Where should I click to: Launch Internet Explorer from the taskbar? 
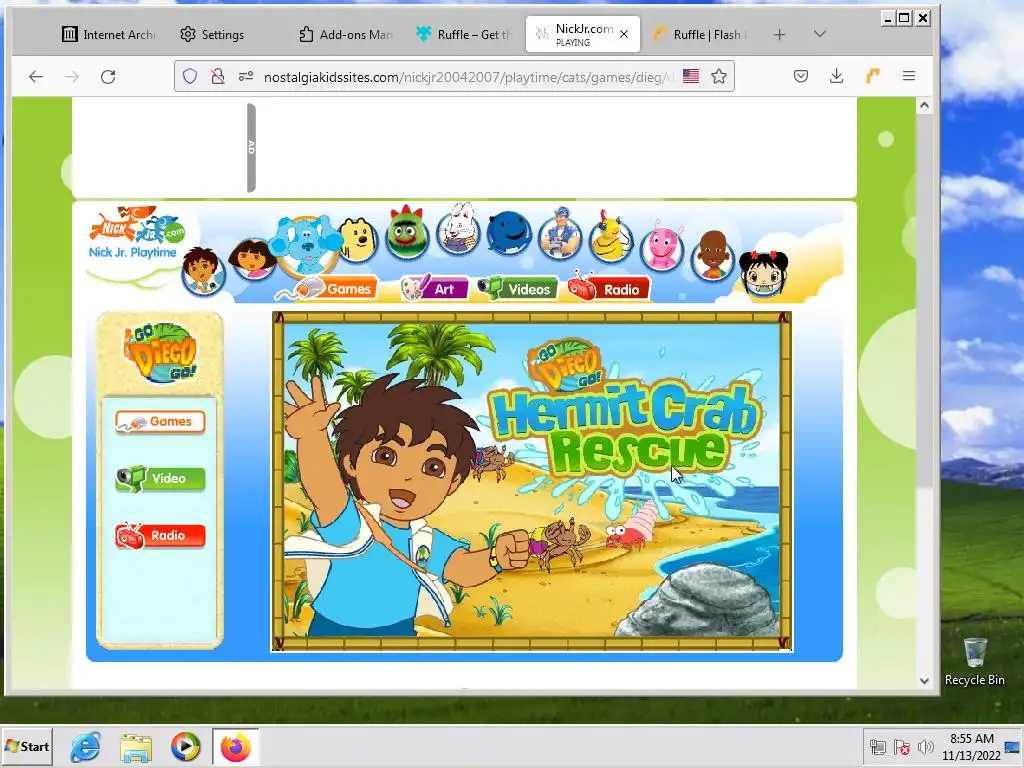tap(86, 747)
